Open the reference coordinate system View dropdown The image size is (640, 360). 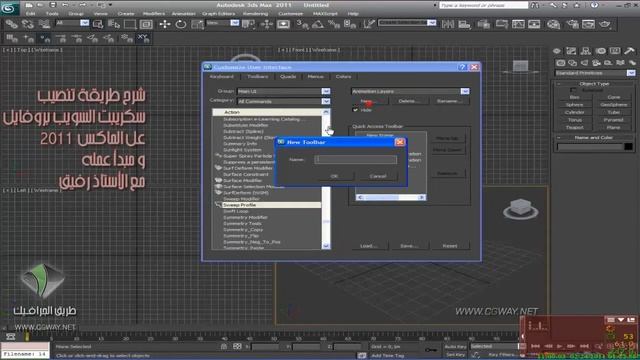click(222, 23)
